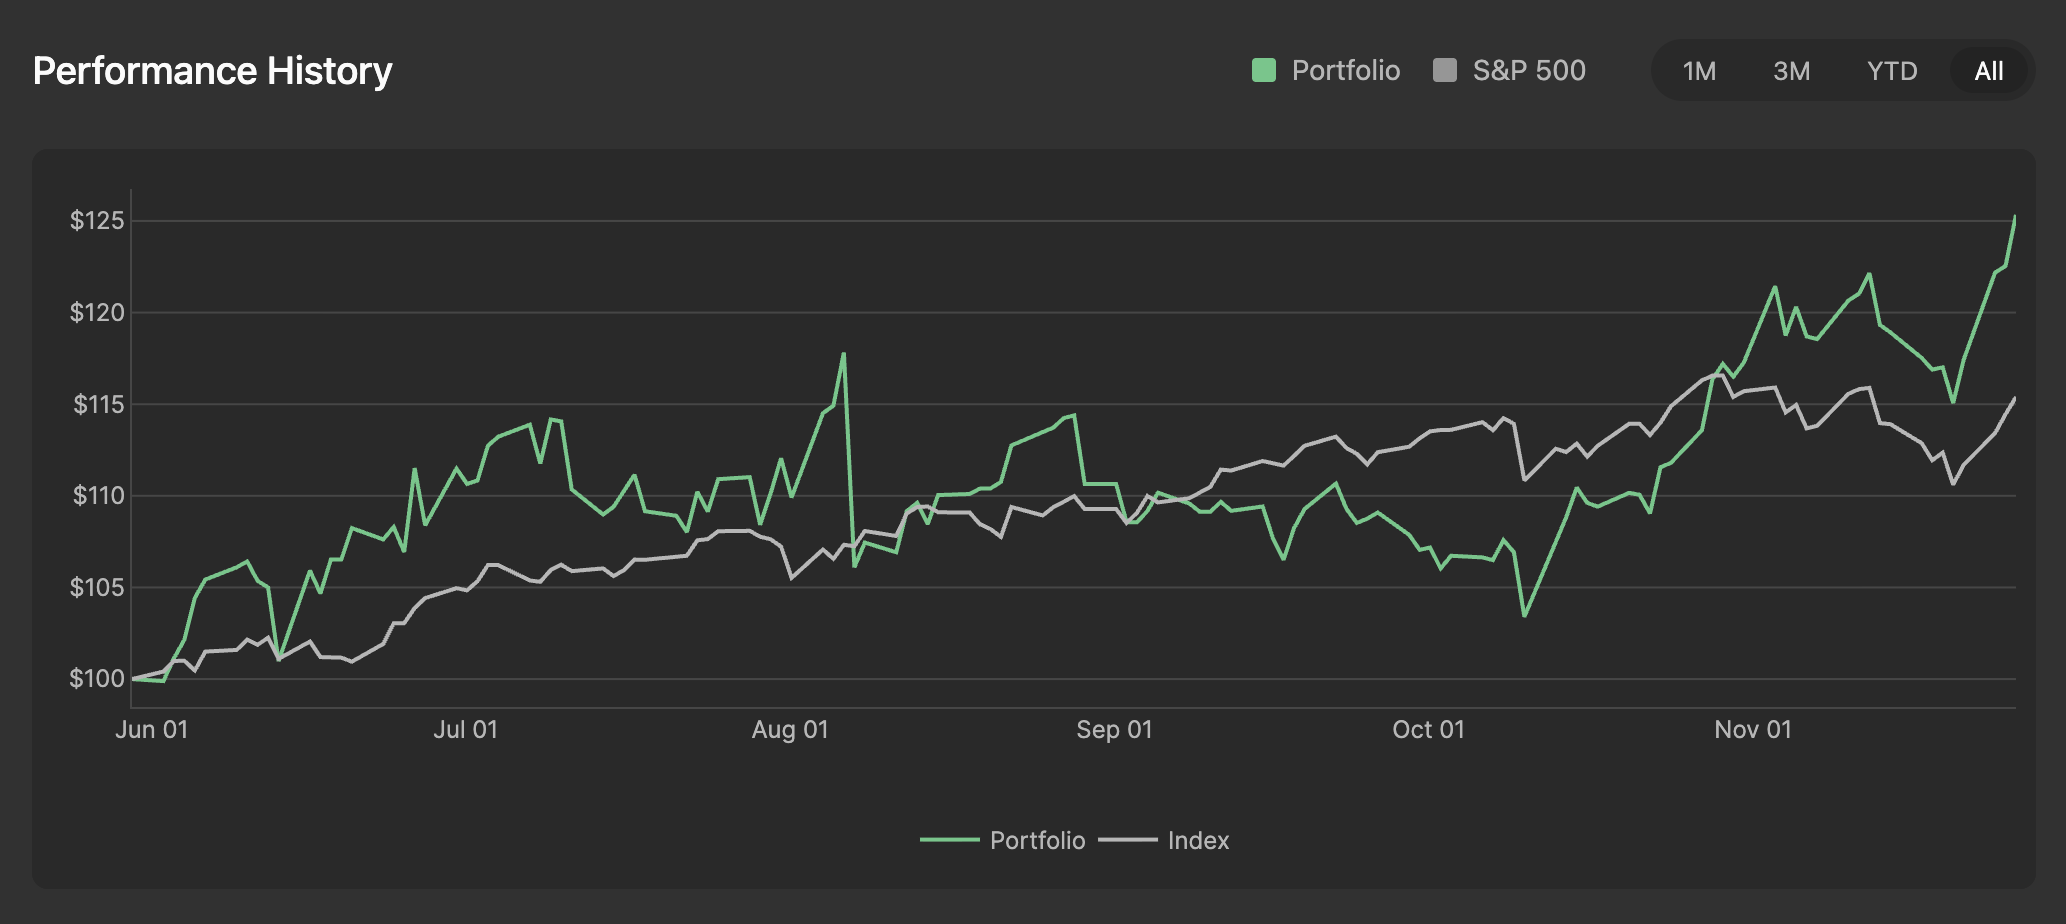
Task: Click the currently active All button
Action: coord(1988,70)
